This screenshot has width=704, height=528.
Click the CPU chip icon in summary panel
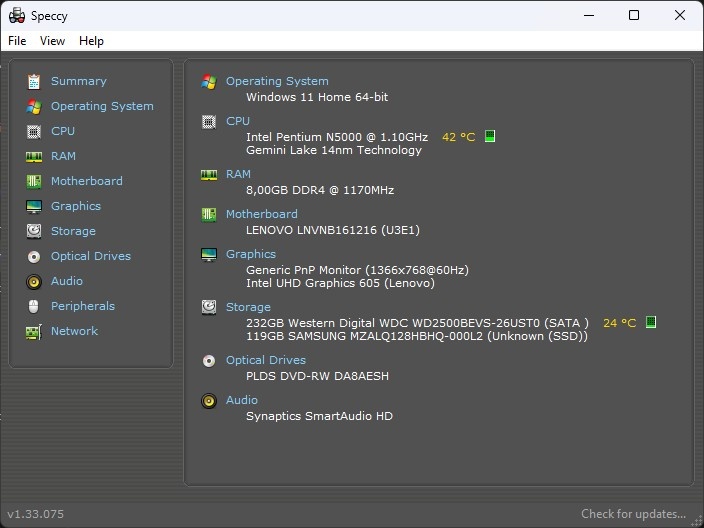[209, 122]
